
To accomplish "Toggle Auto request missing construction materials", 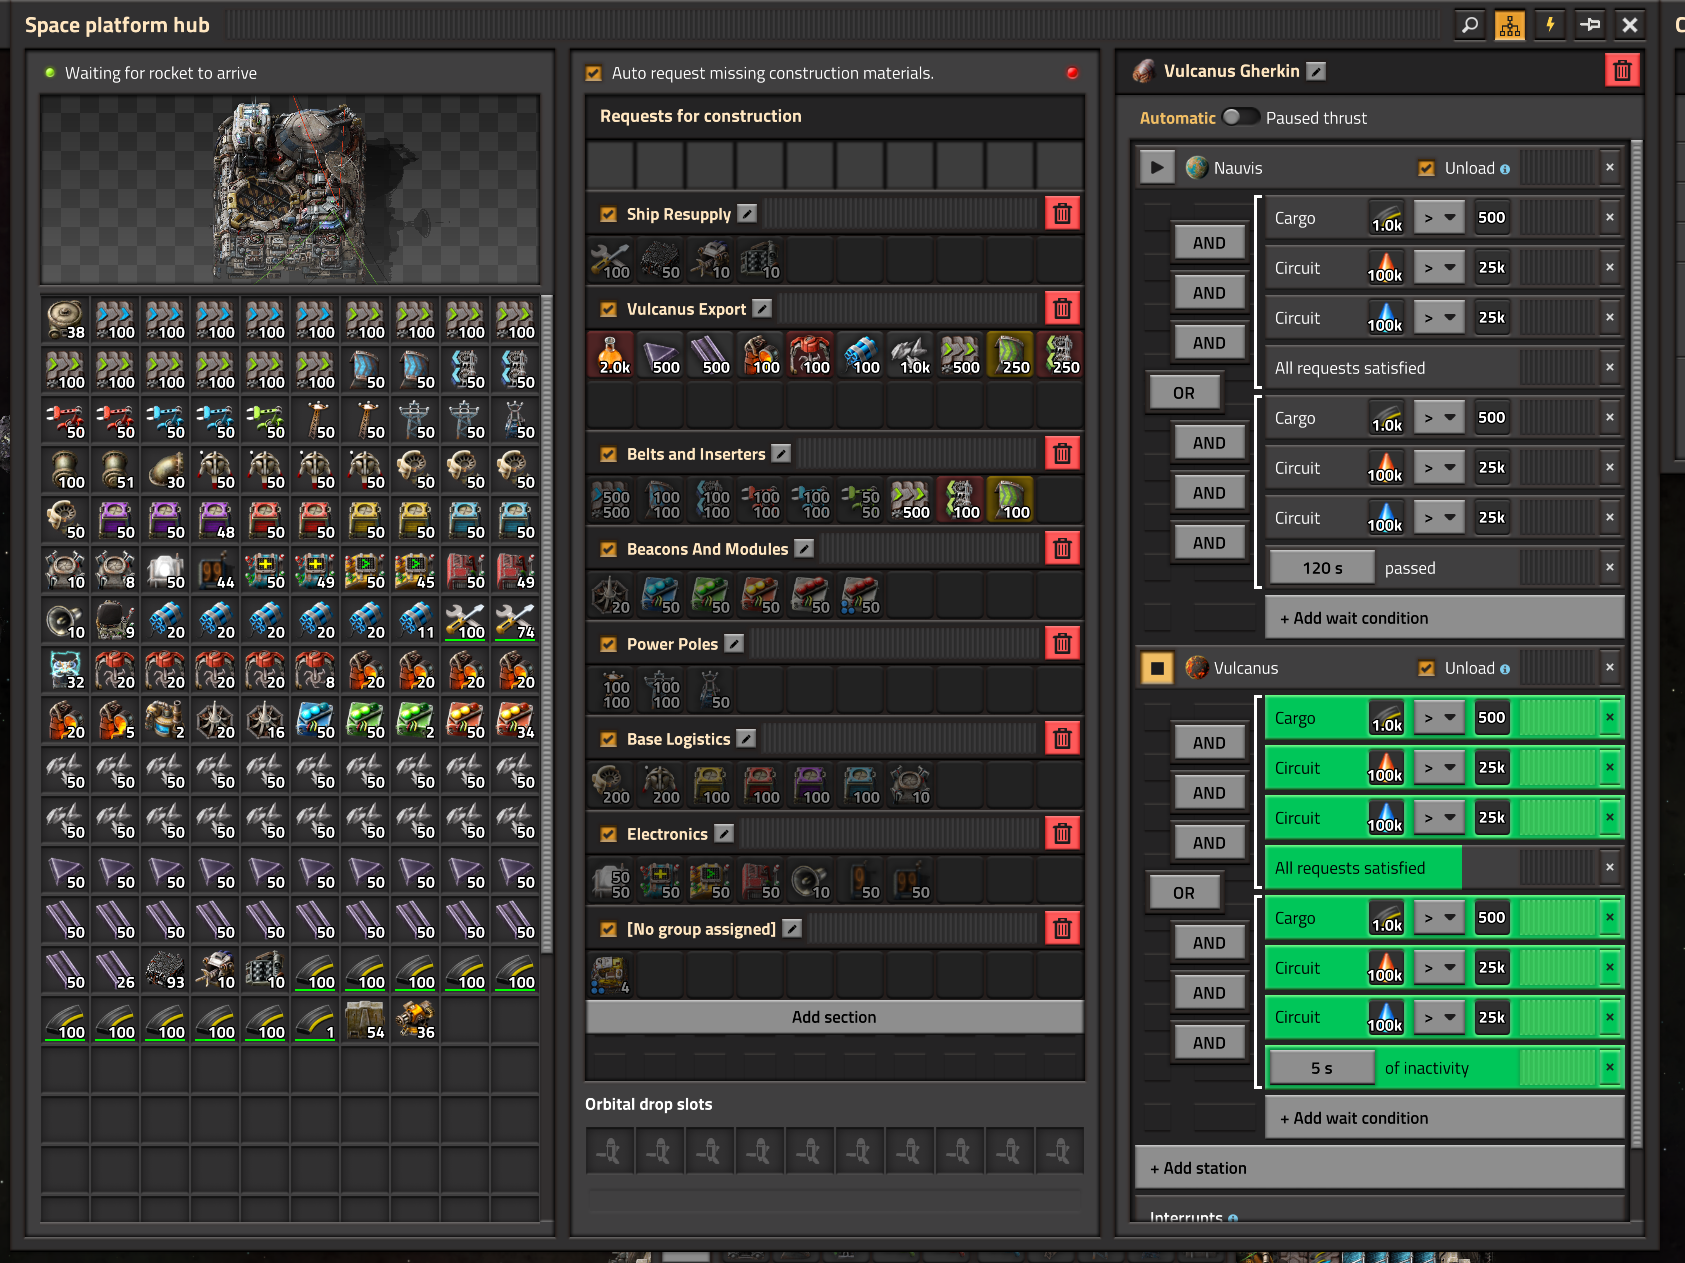I will (594, 73).
